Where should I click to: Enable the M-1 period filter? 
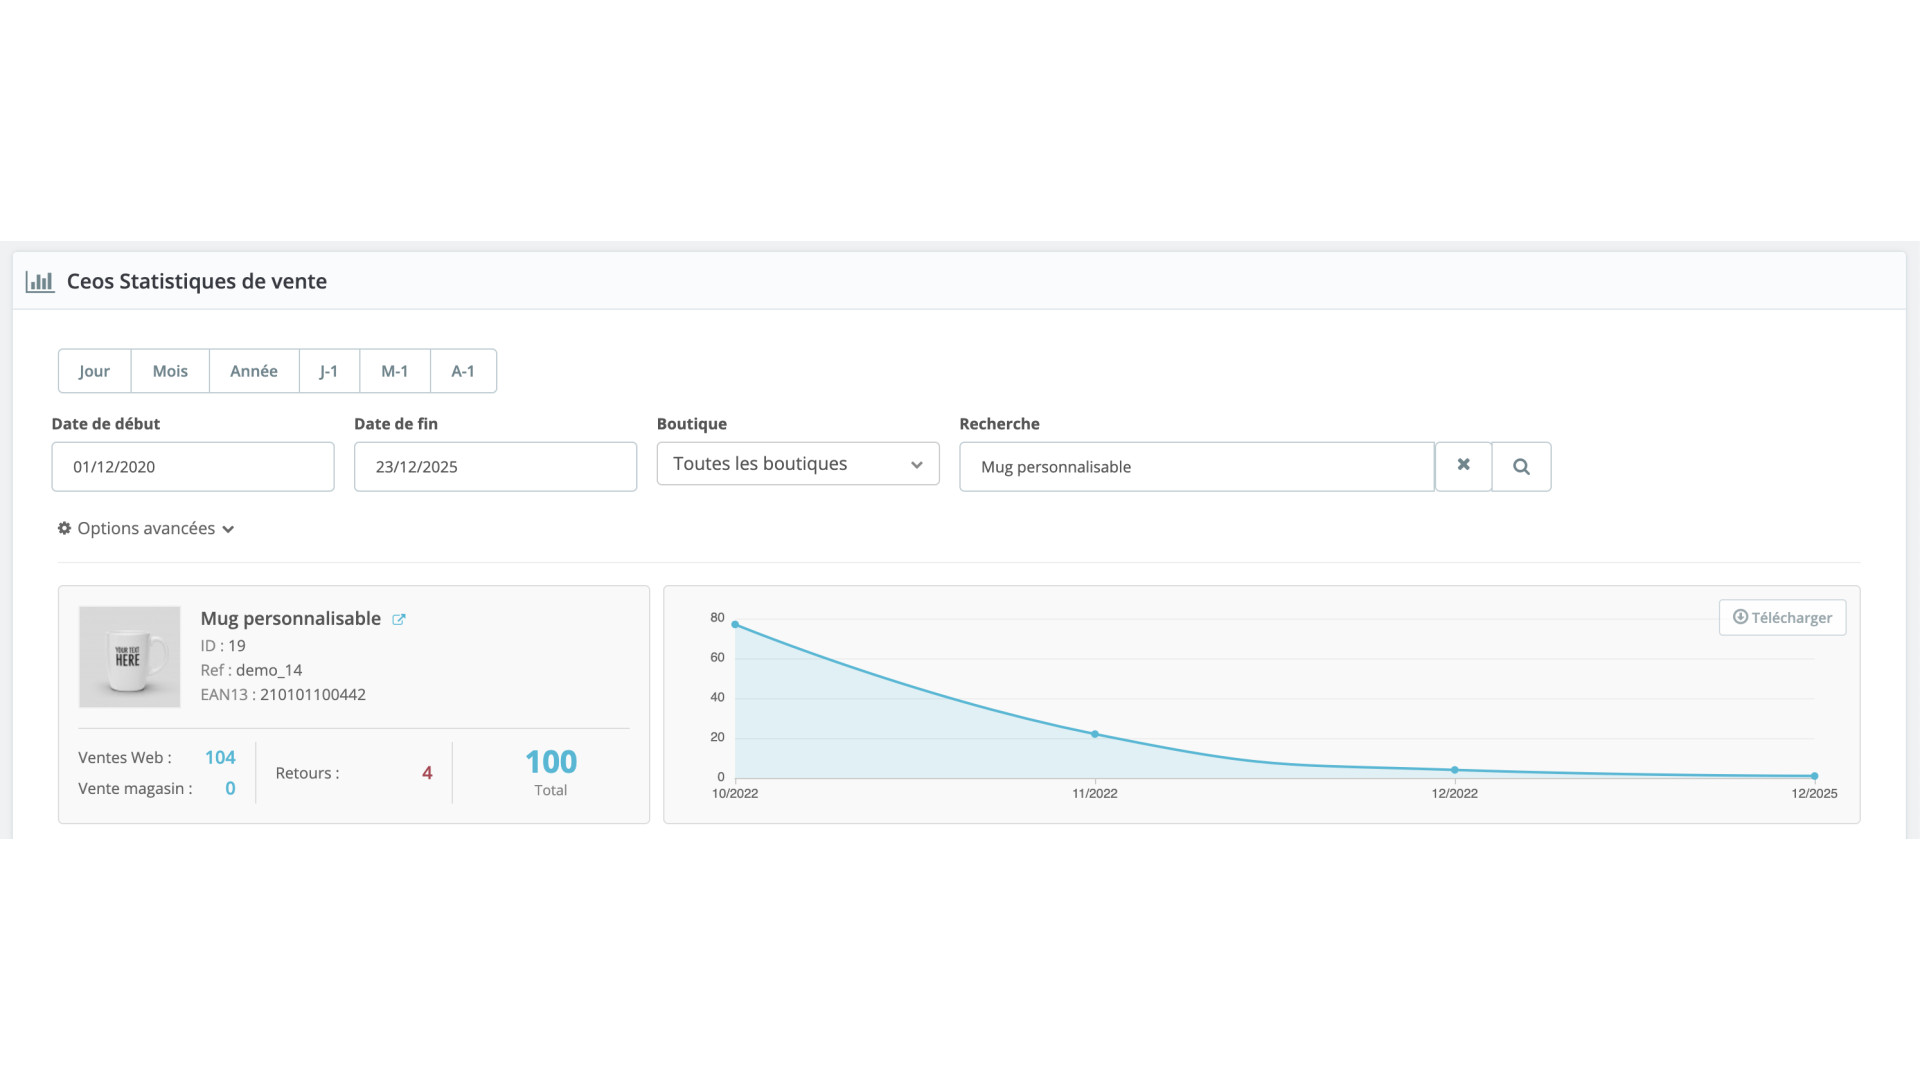click(394, 370)
